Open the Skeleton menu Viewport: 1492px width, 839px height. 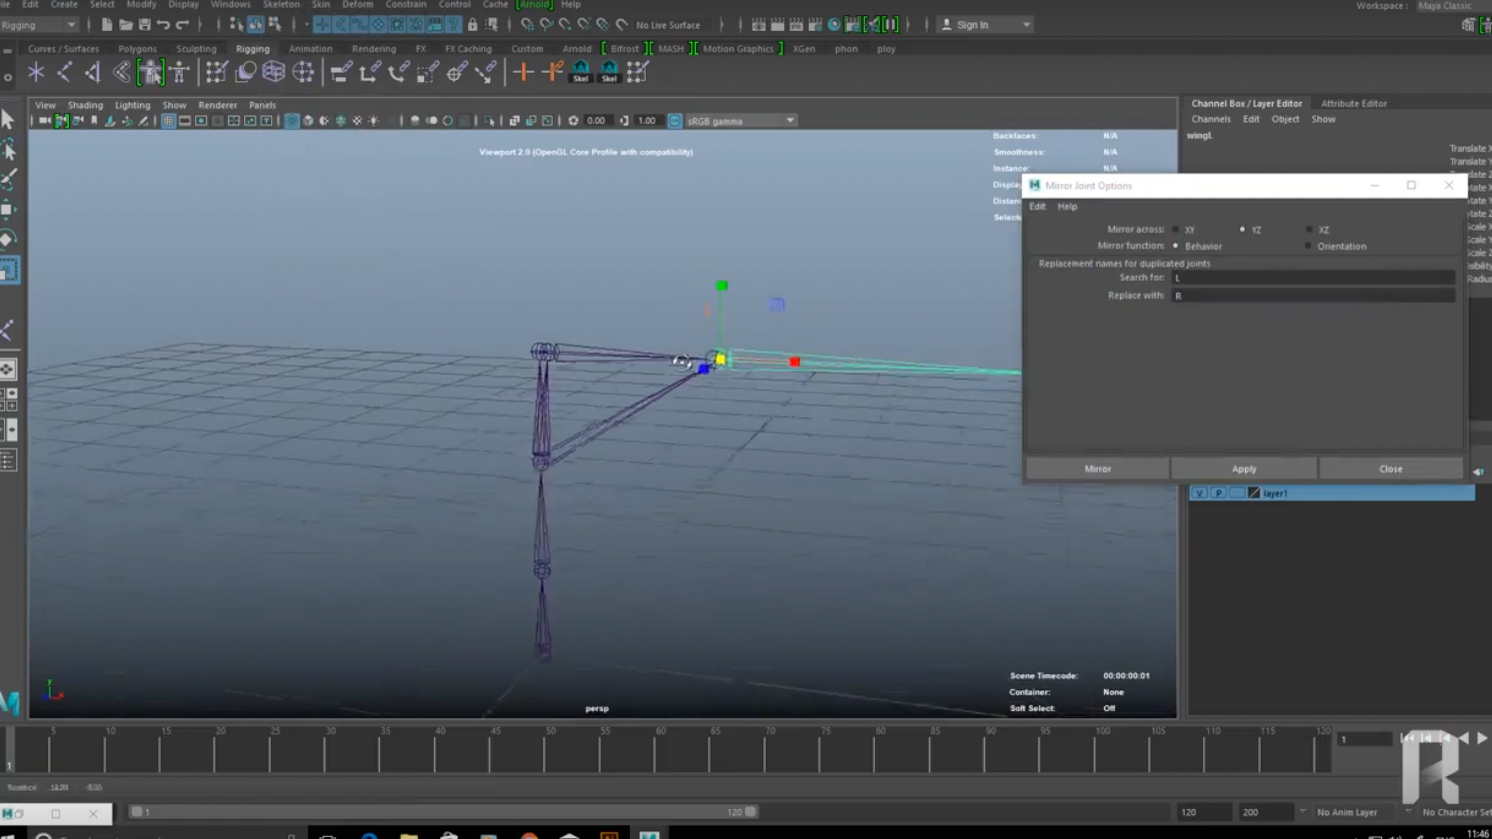(281, 5)
